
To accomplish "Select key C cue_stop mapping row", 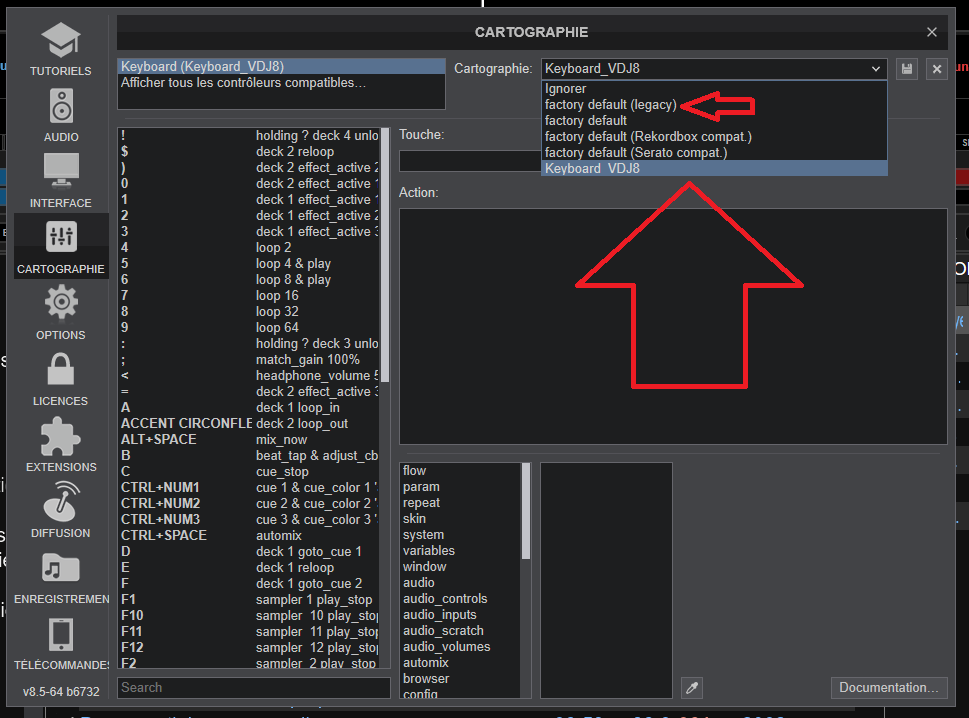I will click(x=249, y=471).
